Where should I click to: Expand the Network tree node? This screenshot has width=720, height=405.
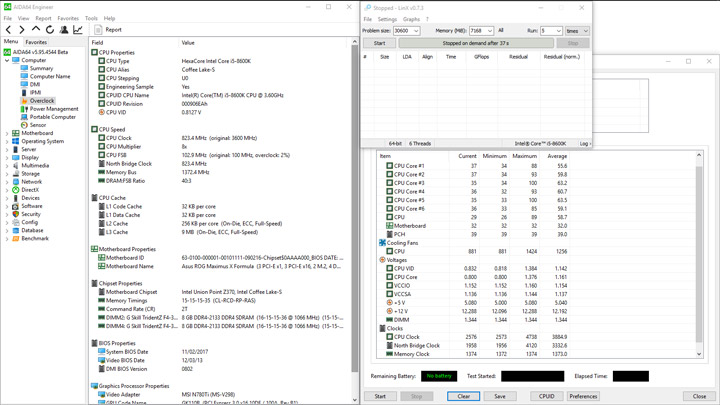click(x=7, y=182)
